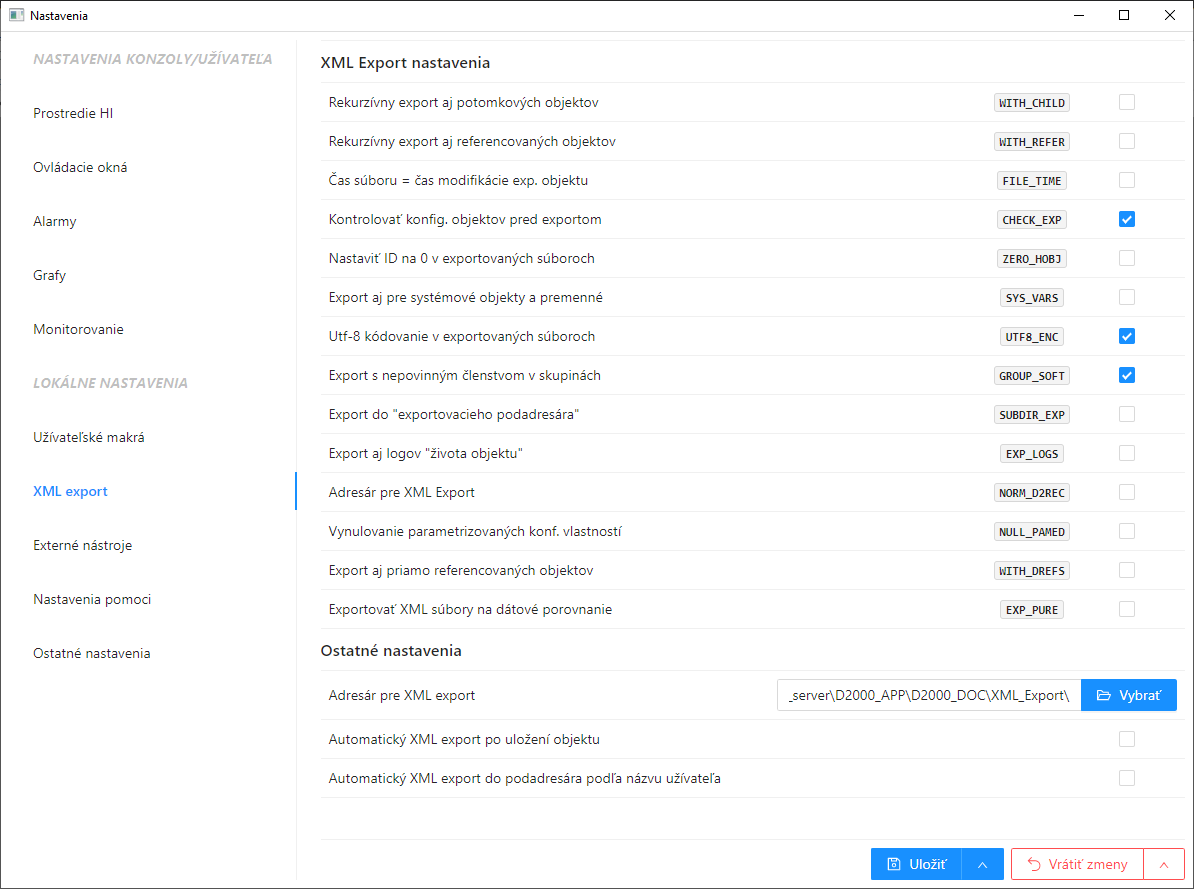Screen dimensions: 1194x889
Task: Maximize the Nastavenia window
Action: coord(1124,15)
